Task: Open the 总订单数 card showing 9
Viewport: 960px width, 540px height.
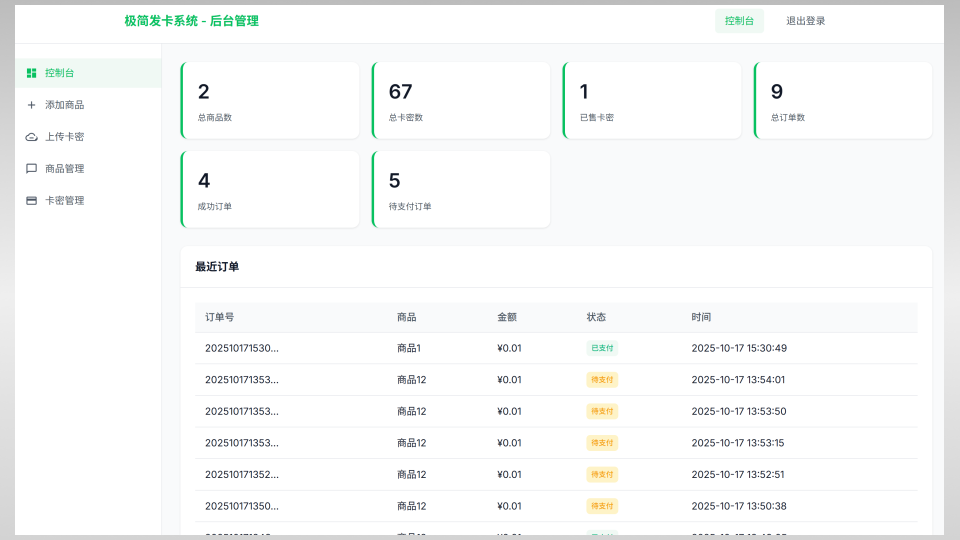Action: point(843,100)
